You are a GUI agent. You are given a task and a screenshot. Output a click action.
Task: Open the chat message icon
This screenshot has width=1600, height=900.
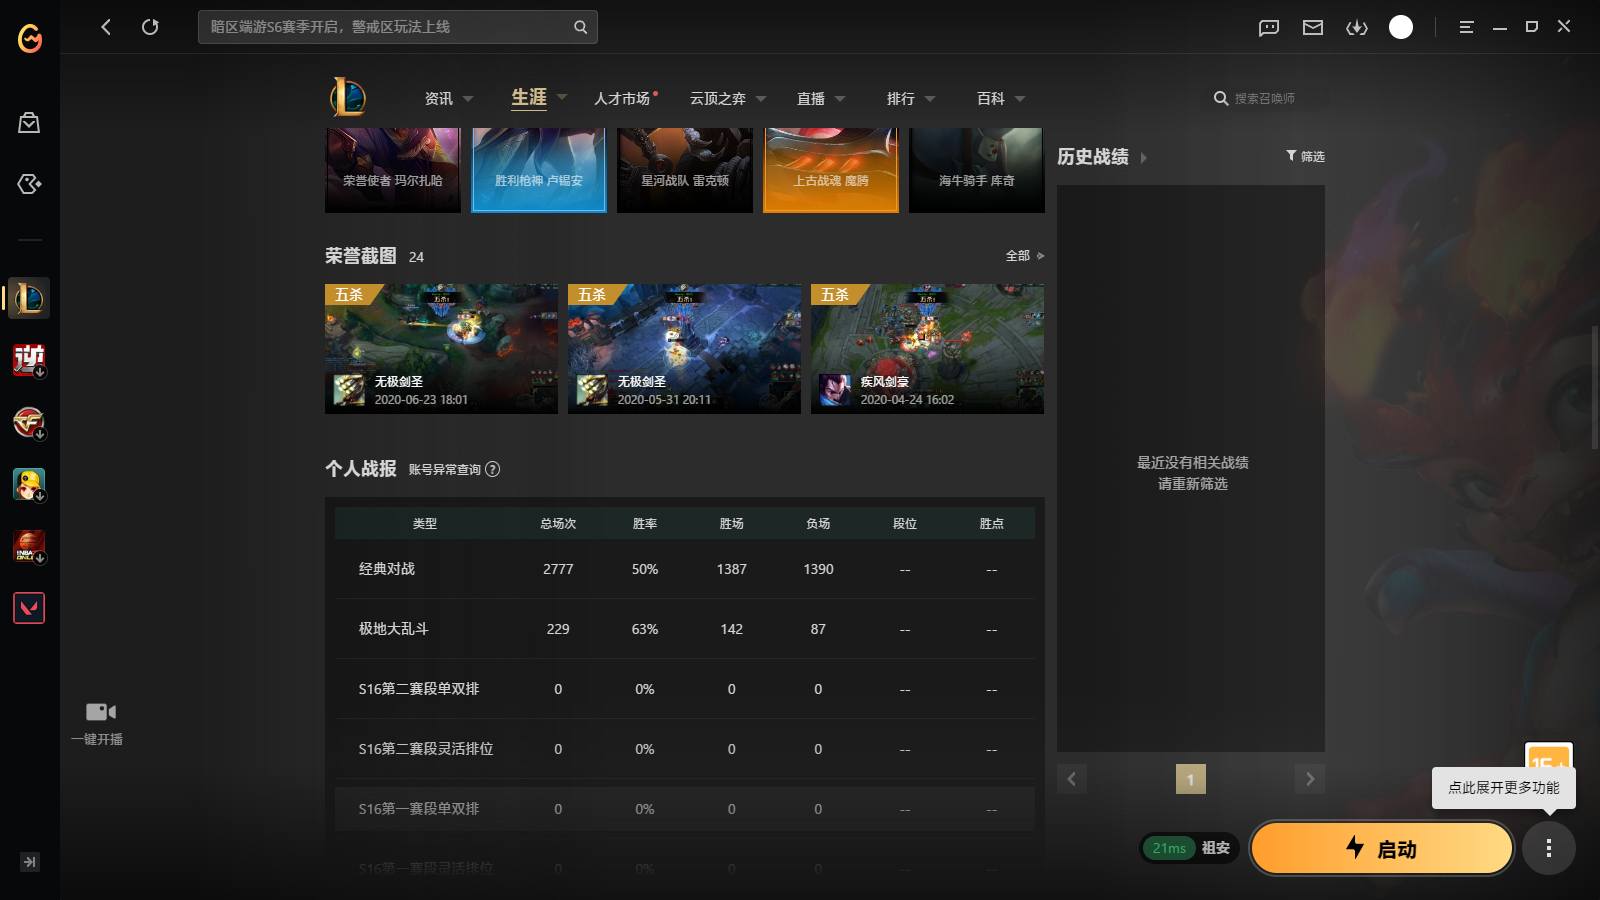[x=1269, y=28]
